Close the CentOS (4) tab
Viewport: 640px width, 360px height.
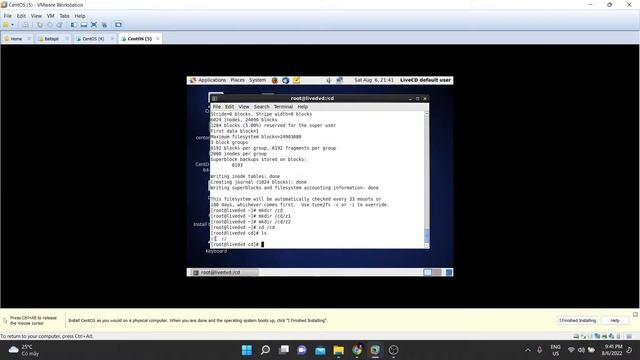tap(112, 39)
